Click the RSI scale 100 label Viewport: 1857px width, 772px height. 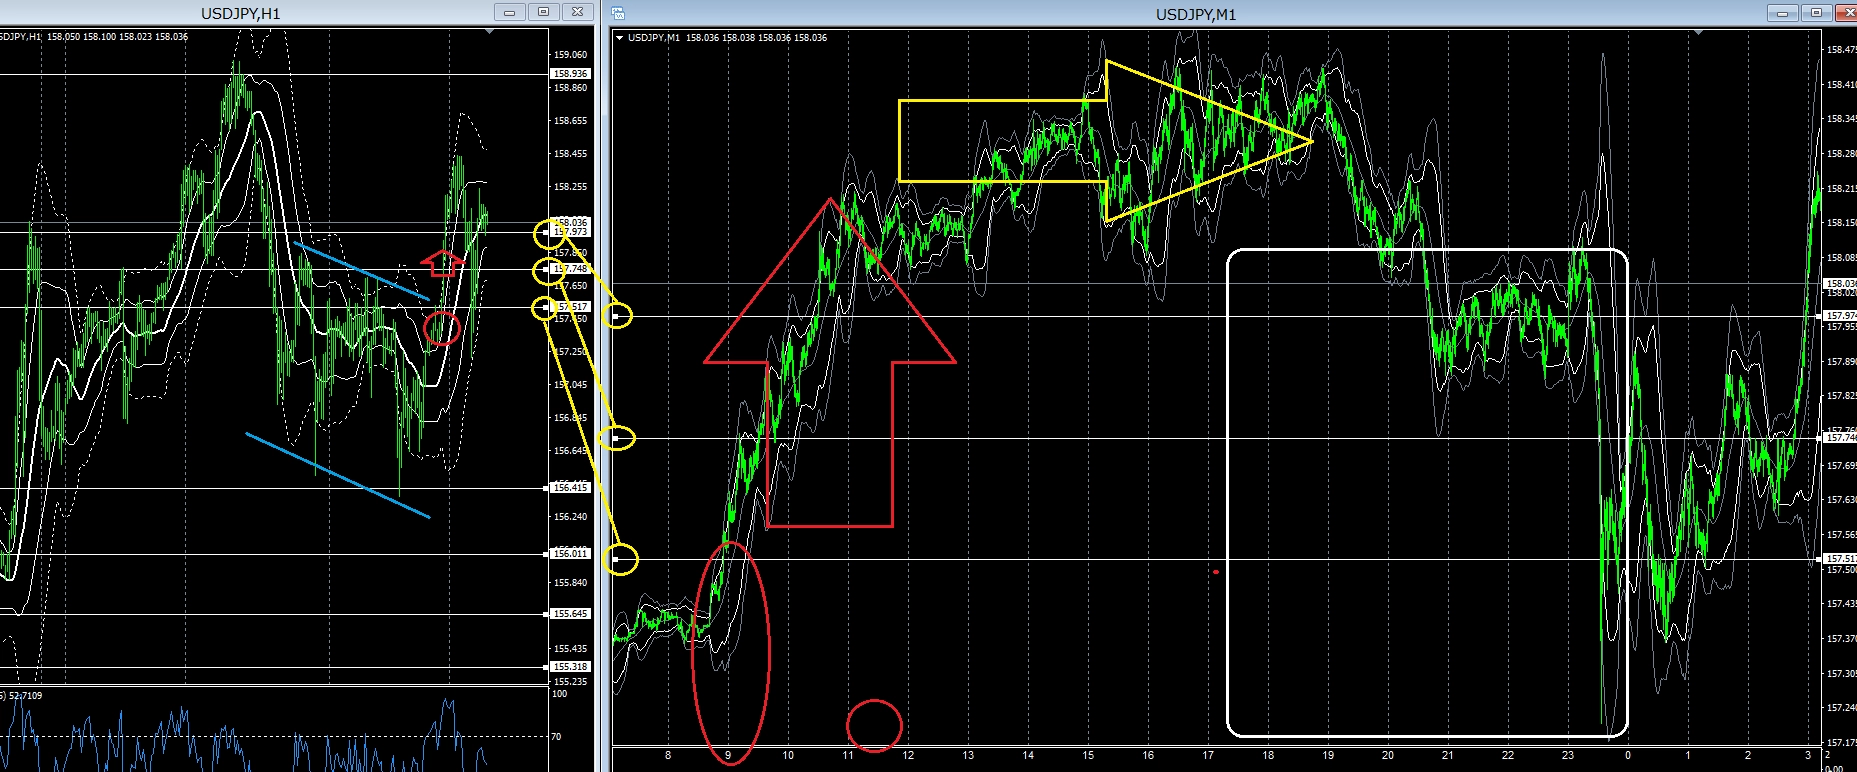559,694
